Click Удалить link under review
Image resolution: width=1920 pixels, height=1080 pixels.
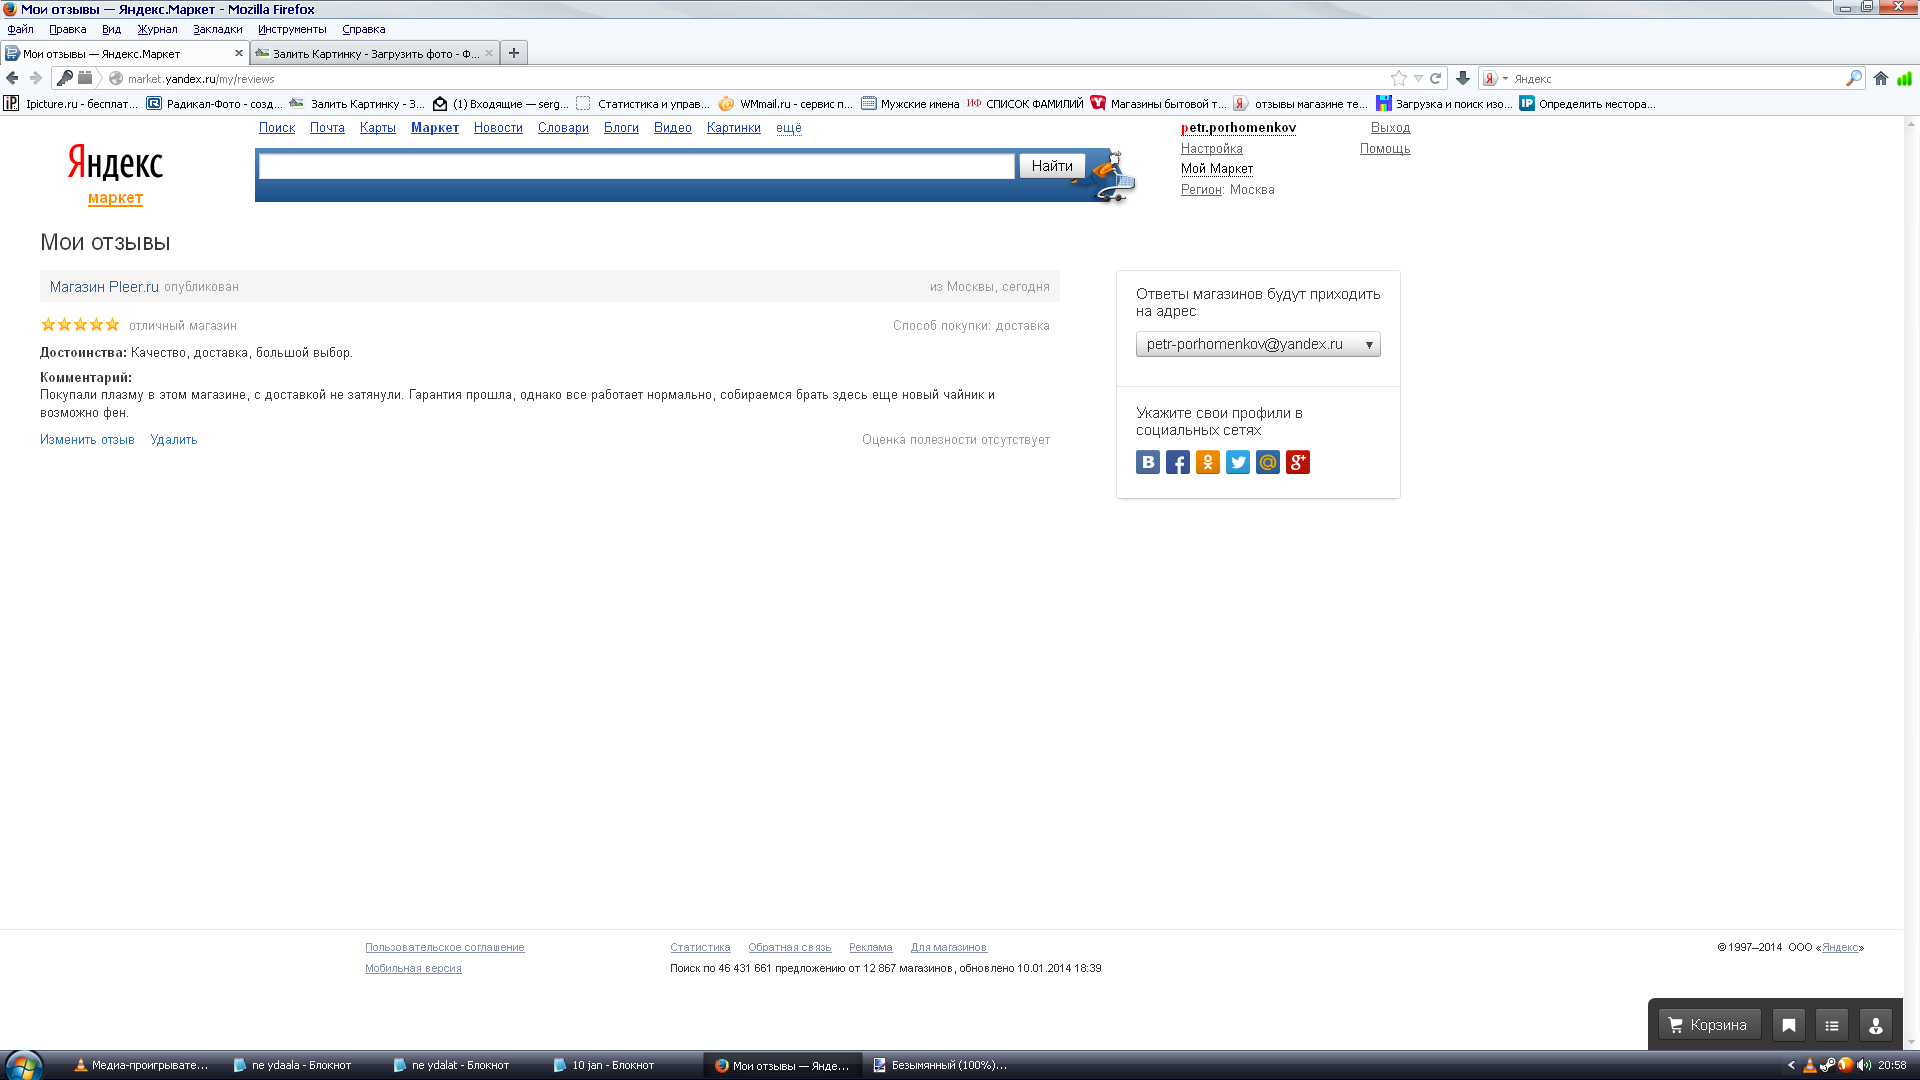click(x=173, y=440)
